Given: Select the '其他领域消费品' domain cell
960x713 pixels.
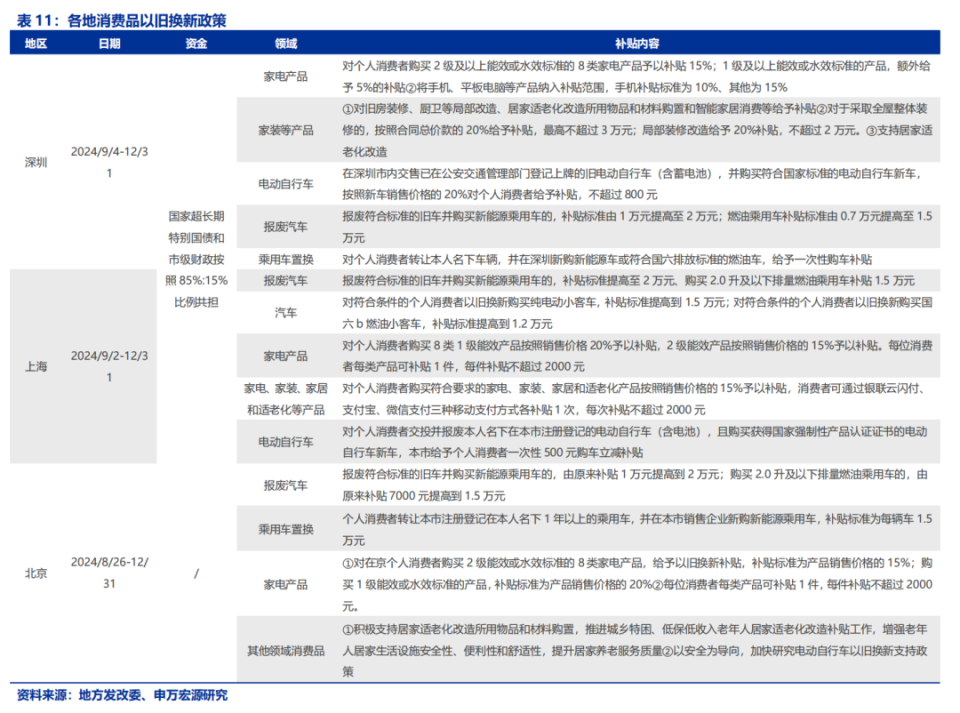Looking at the screenshot, I should (285, 651).
